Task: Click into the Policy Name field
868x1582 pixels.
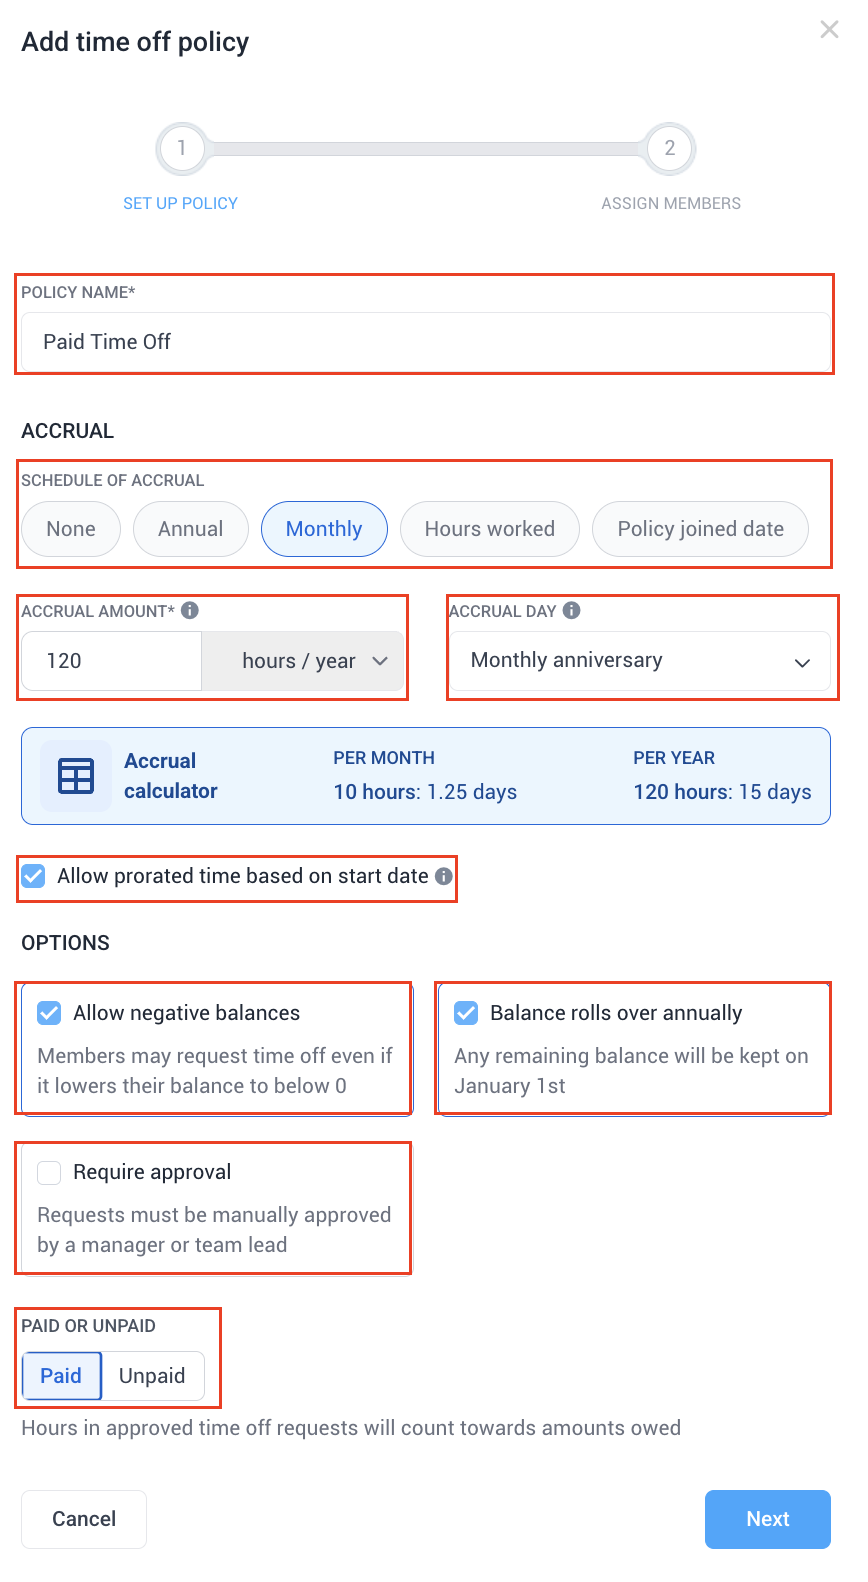Action: (426, 342)
